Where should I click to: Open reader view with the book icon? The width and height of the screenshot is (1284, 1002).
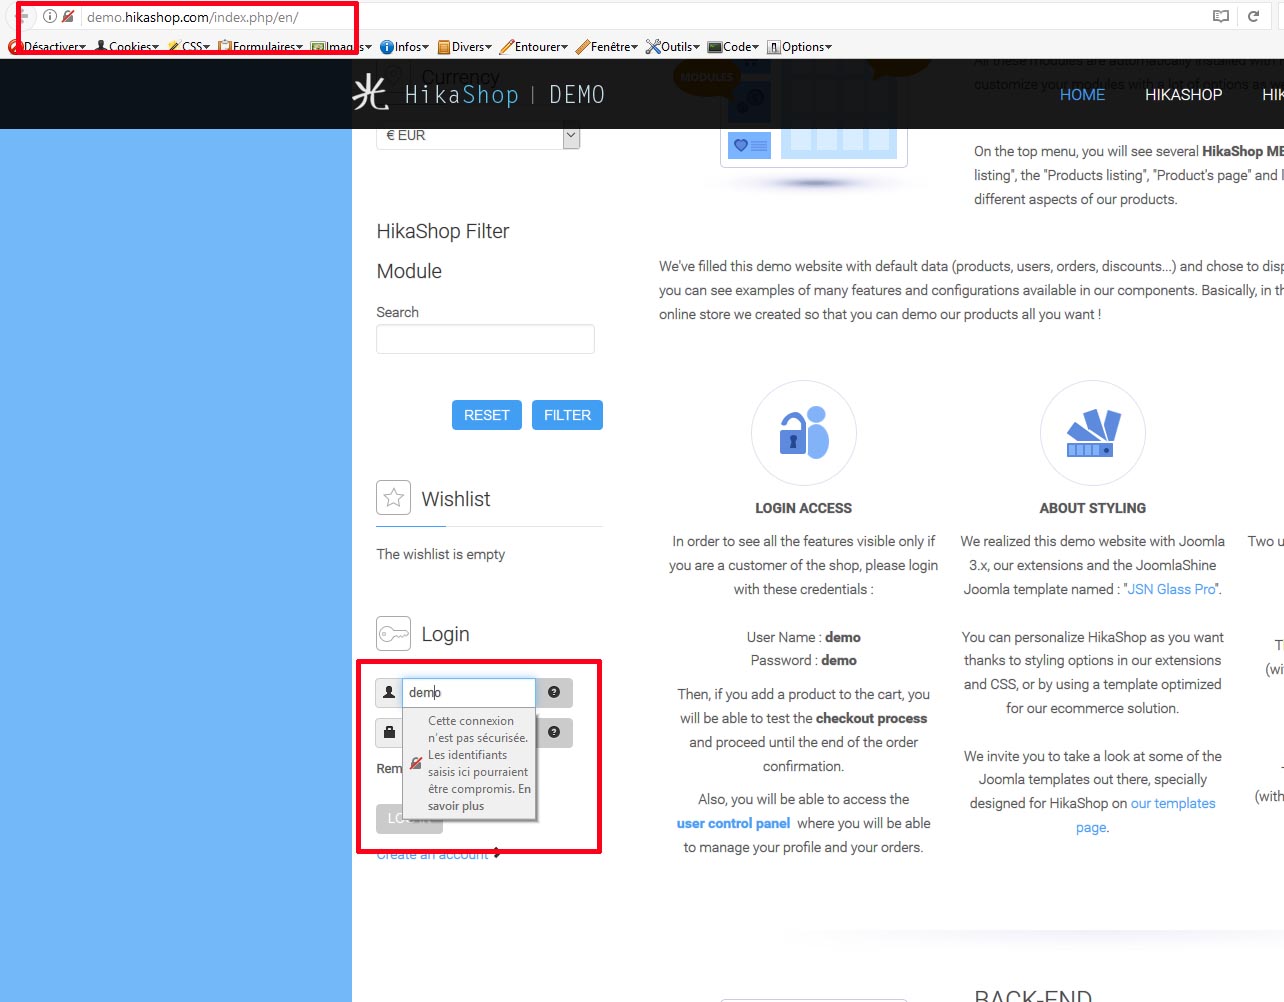[x=1221, y=16]
